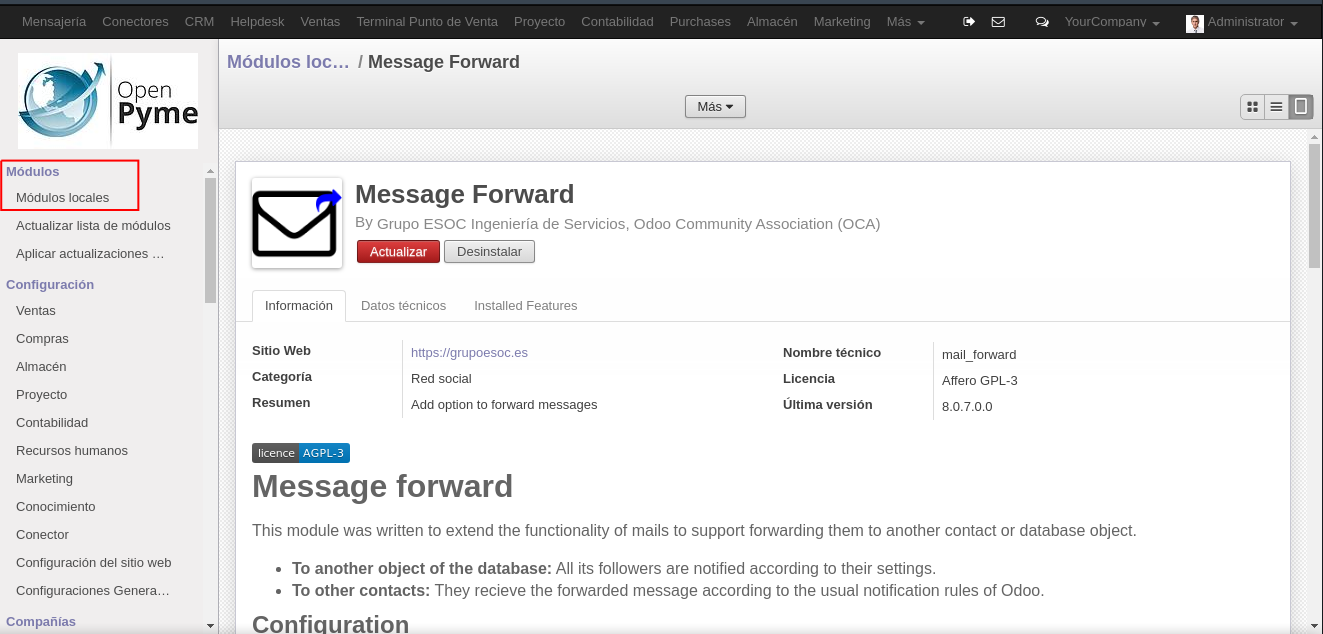Open the https://grupoesoc.es website link
The image size is (1323, 634).
coord(469,353)
